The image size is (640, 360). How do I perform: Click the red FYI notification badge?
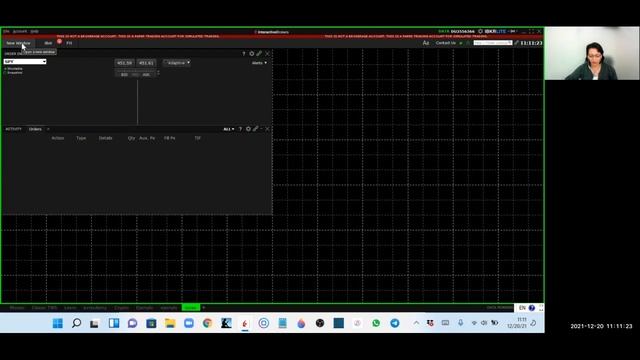point(59,41)
